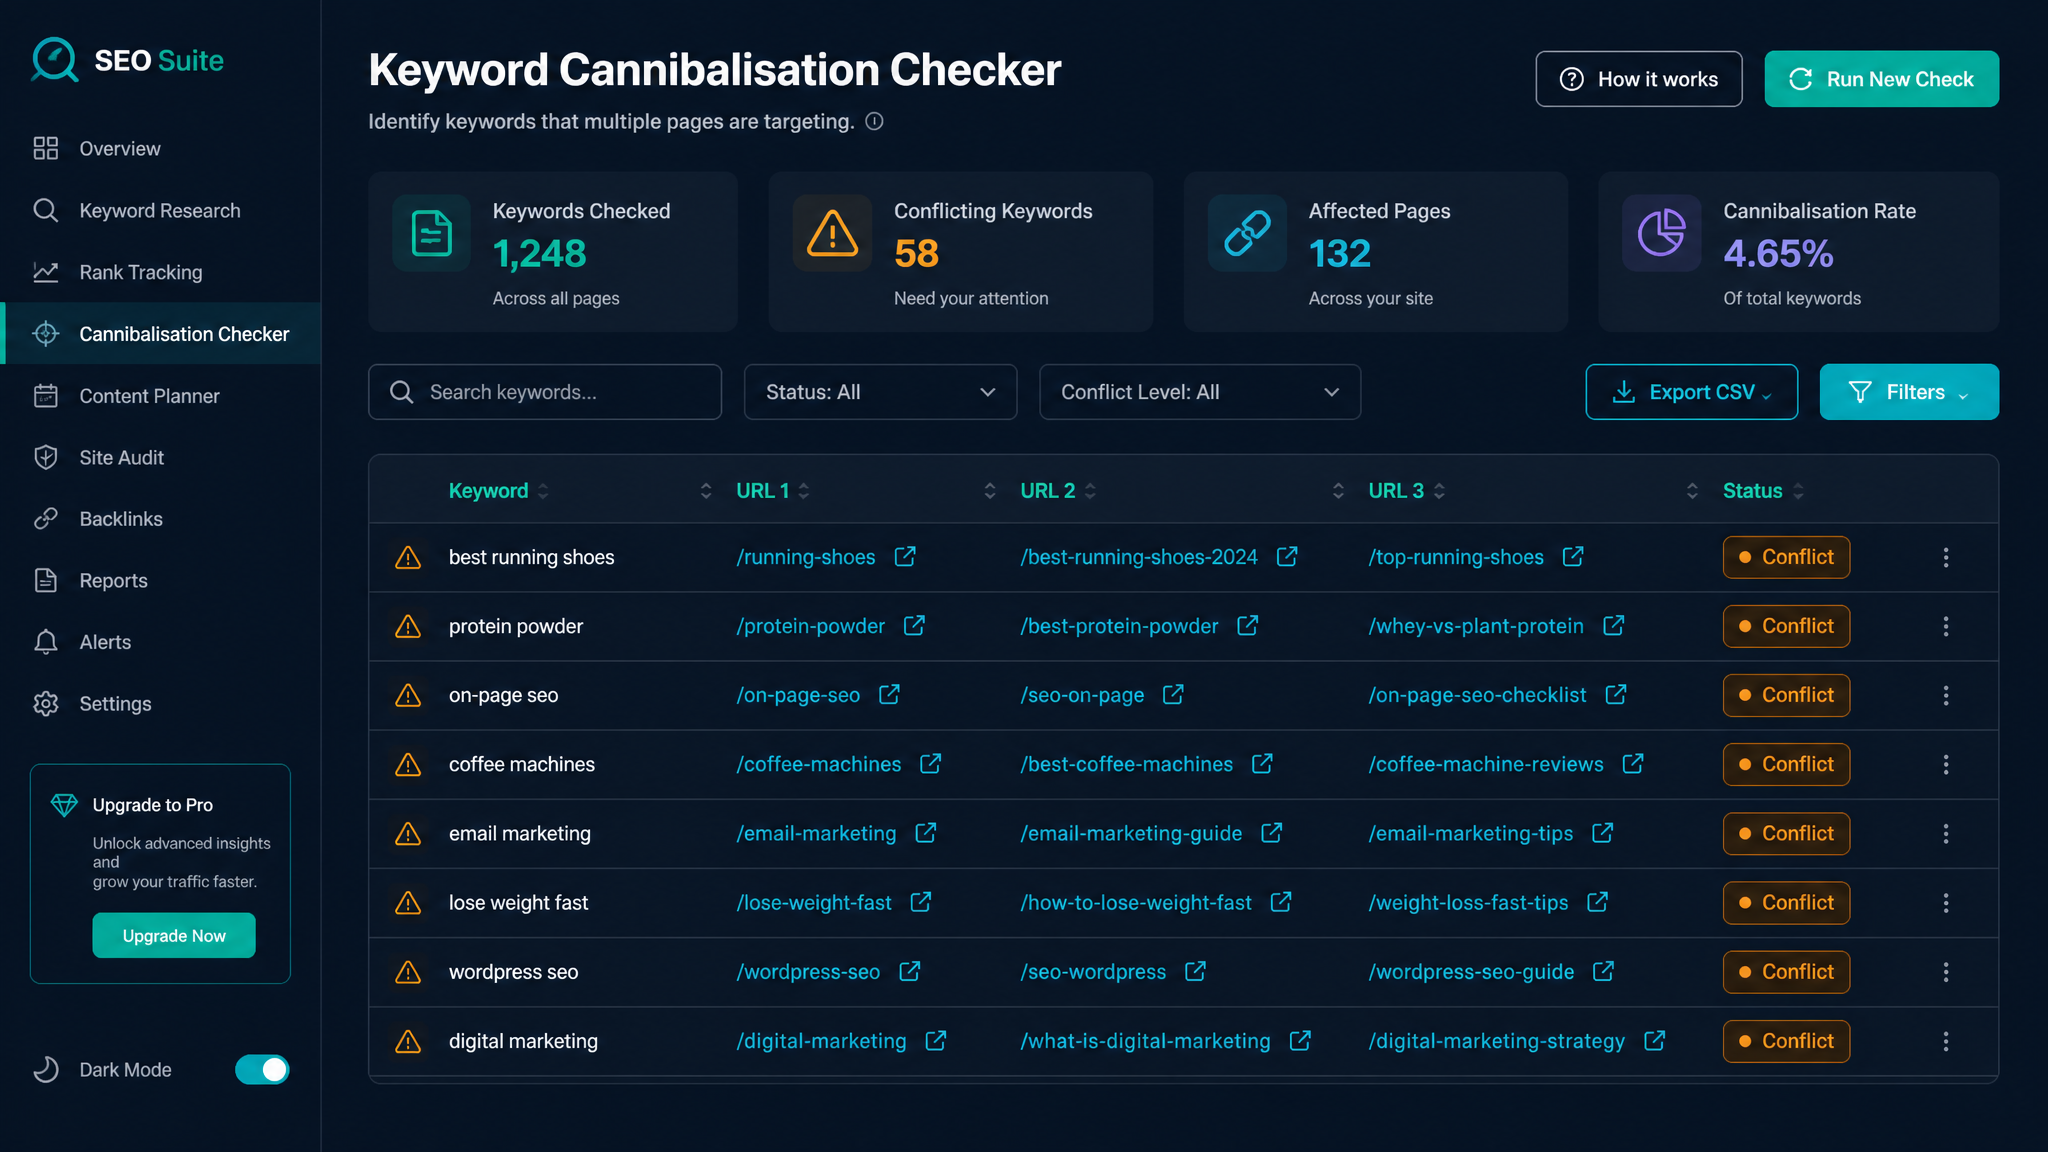This screenshot has width=2048, height=1152.
Task: Click the Conflicting Keywords warning icon
Action: (x=832, y=233)
